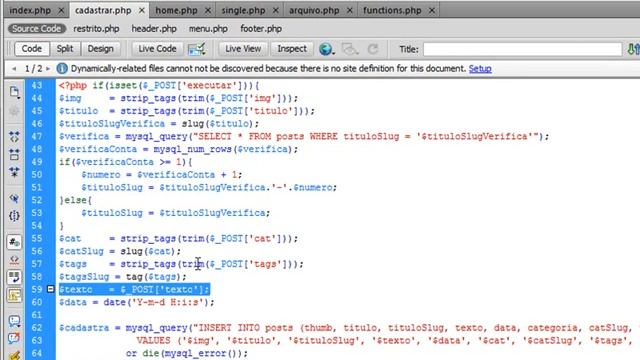Click the selected $texto assignment line
The width and height of the screenshot is (640, 360).
click(134, 289)
